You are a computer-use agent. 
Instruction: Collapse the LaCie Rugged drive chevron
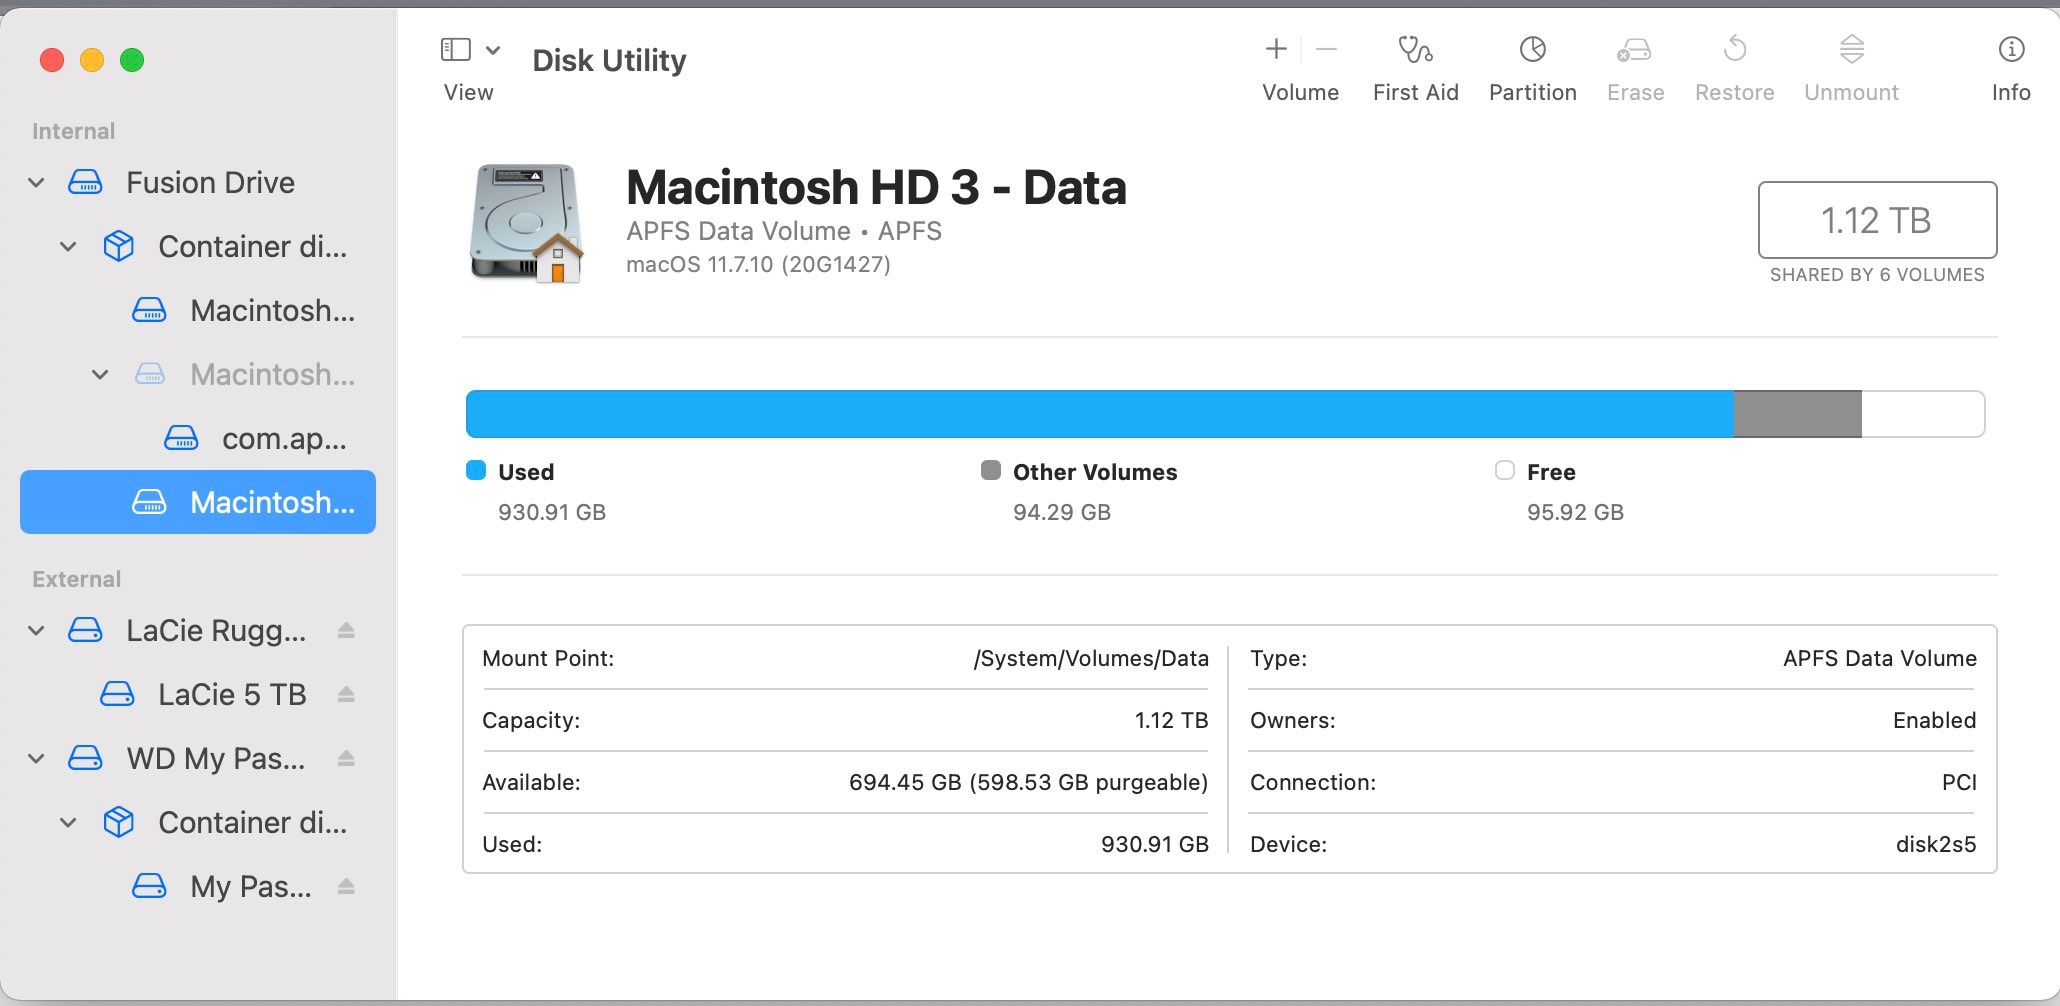(x=36, y=631)
